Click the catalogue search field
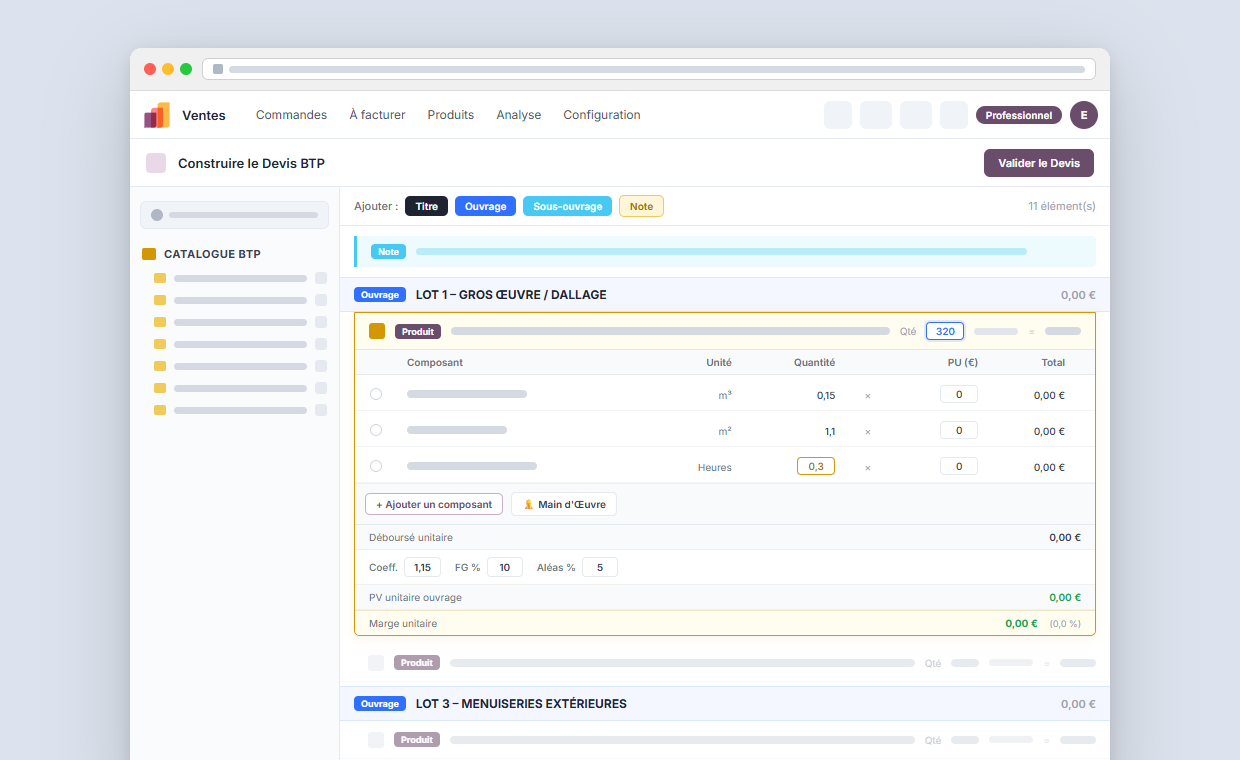Screen dimensions: 1240x760 coord(234,215)
